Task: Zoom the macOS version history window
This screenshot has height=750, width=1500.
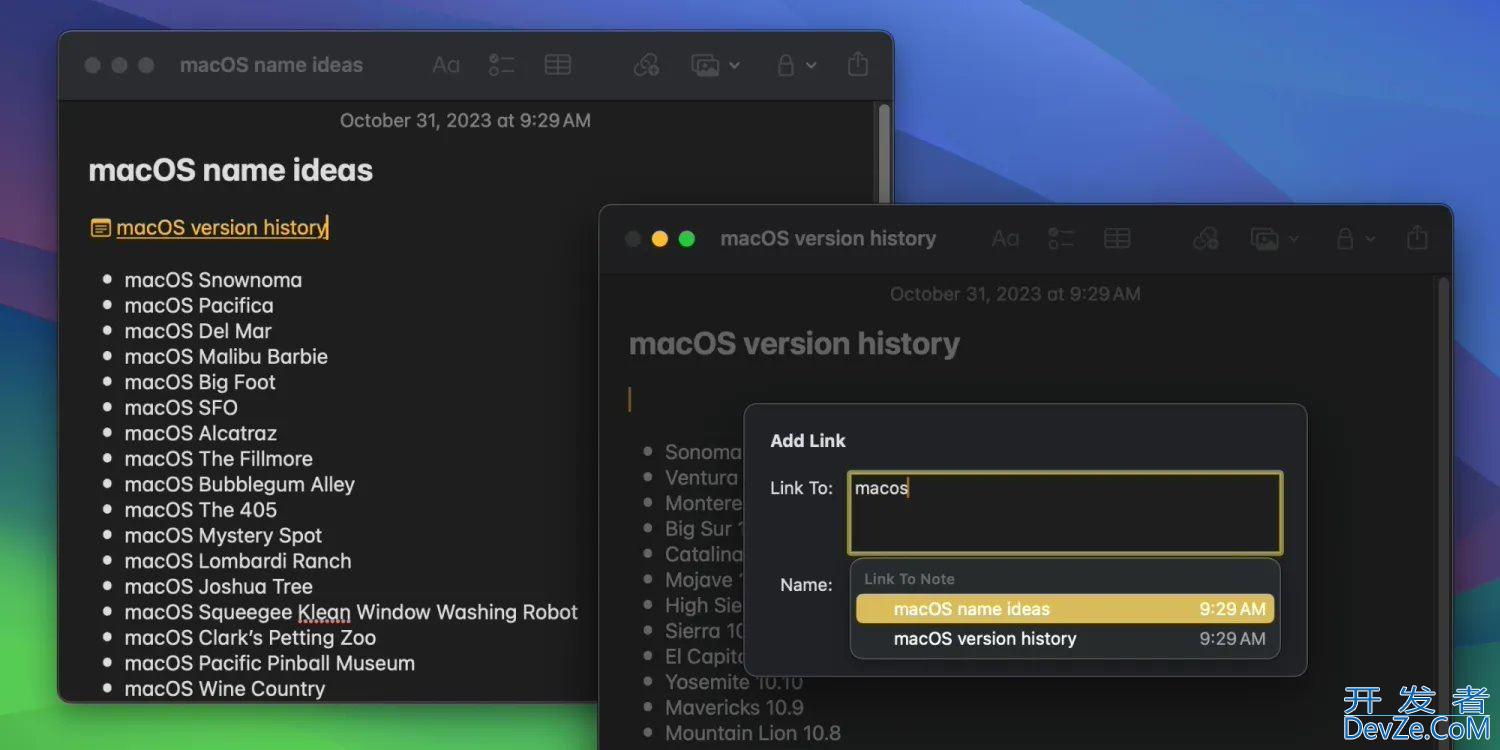Action: 687,239
